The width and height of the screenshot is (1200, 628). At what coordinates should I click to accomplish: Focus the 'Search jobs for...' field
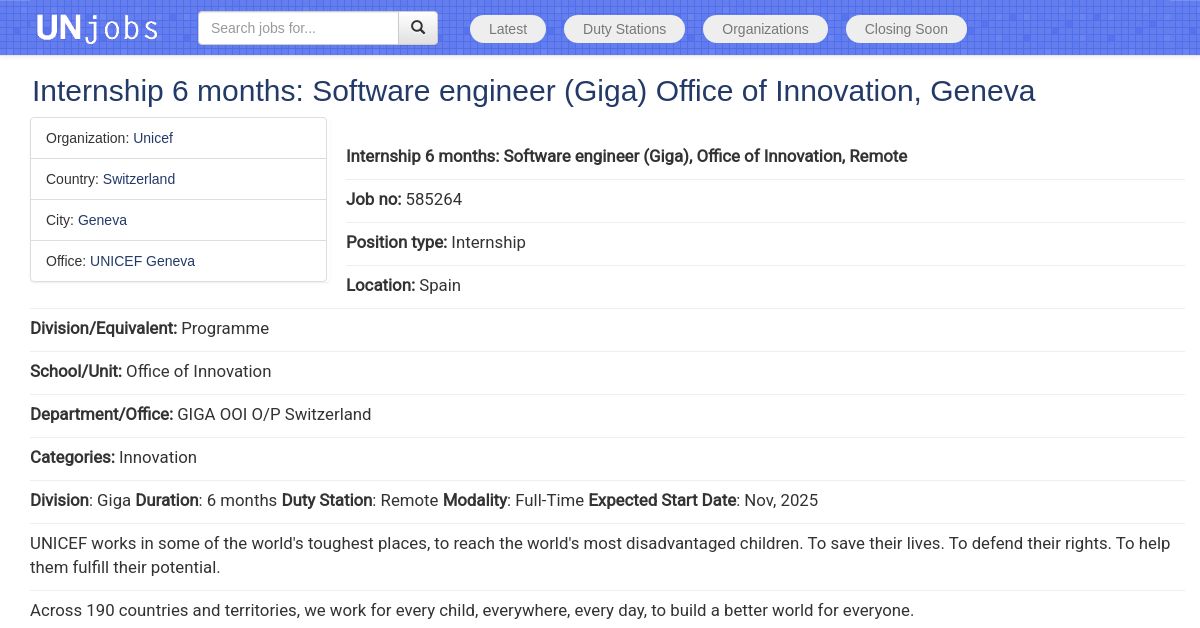(298, 28)
